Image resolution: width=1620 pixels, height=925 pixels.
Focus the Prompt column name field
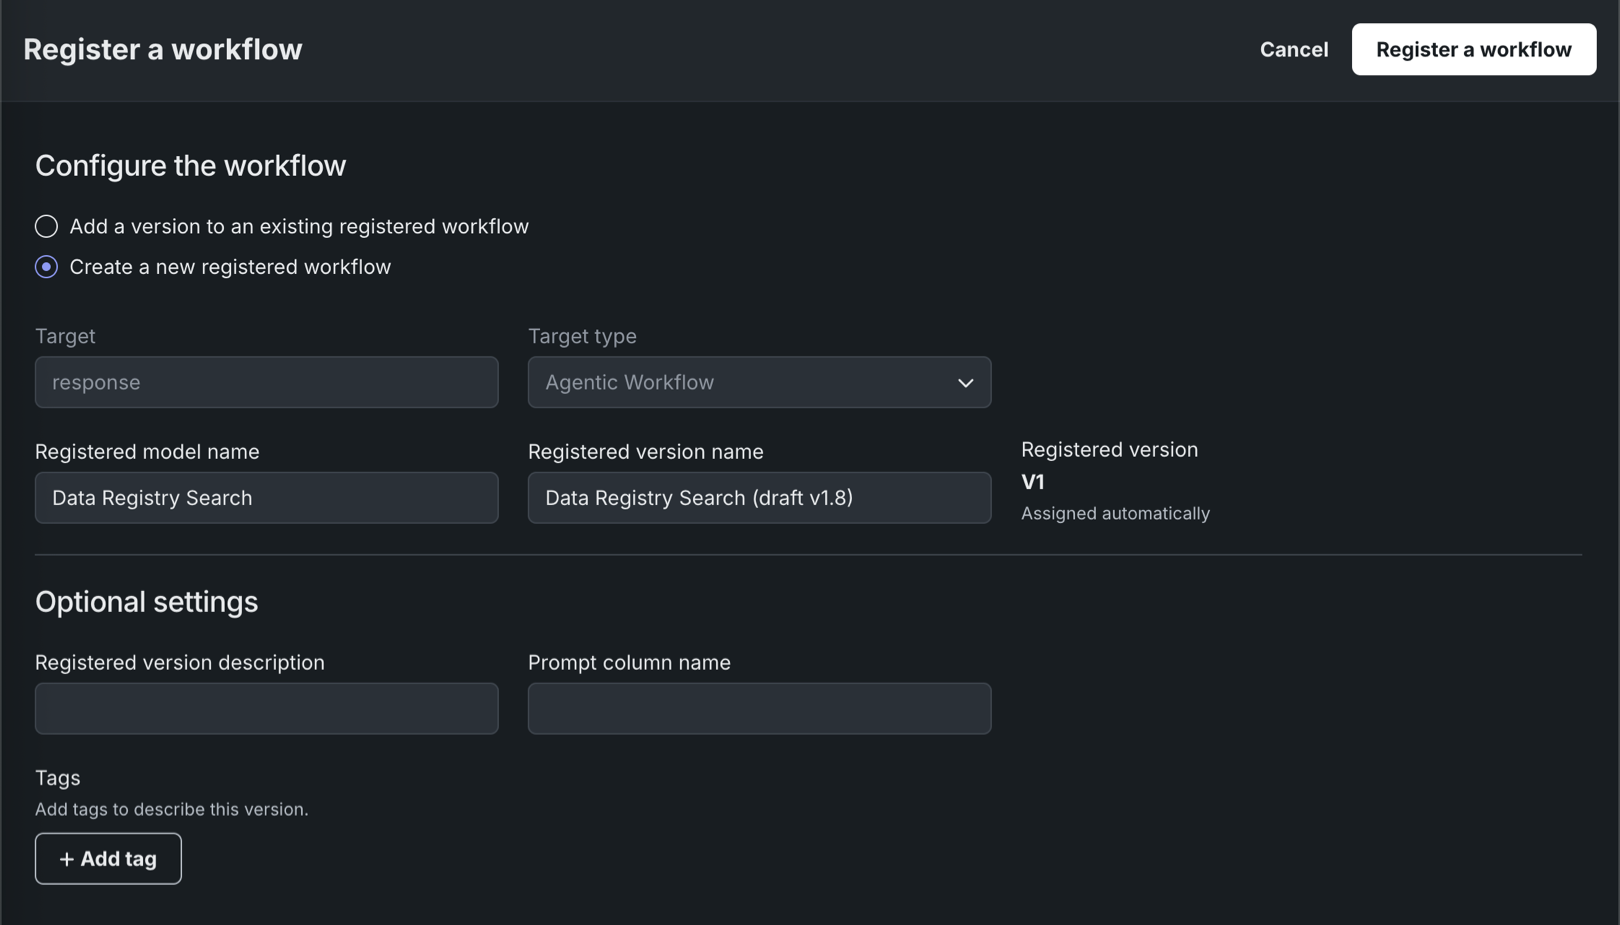[759, 709]
